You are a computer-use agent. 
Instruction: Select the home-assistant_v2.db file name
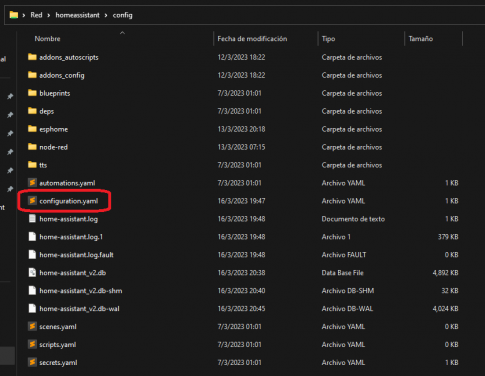[x=73, y=273]
